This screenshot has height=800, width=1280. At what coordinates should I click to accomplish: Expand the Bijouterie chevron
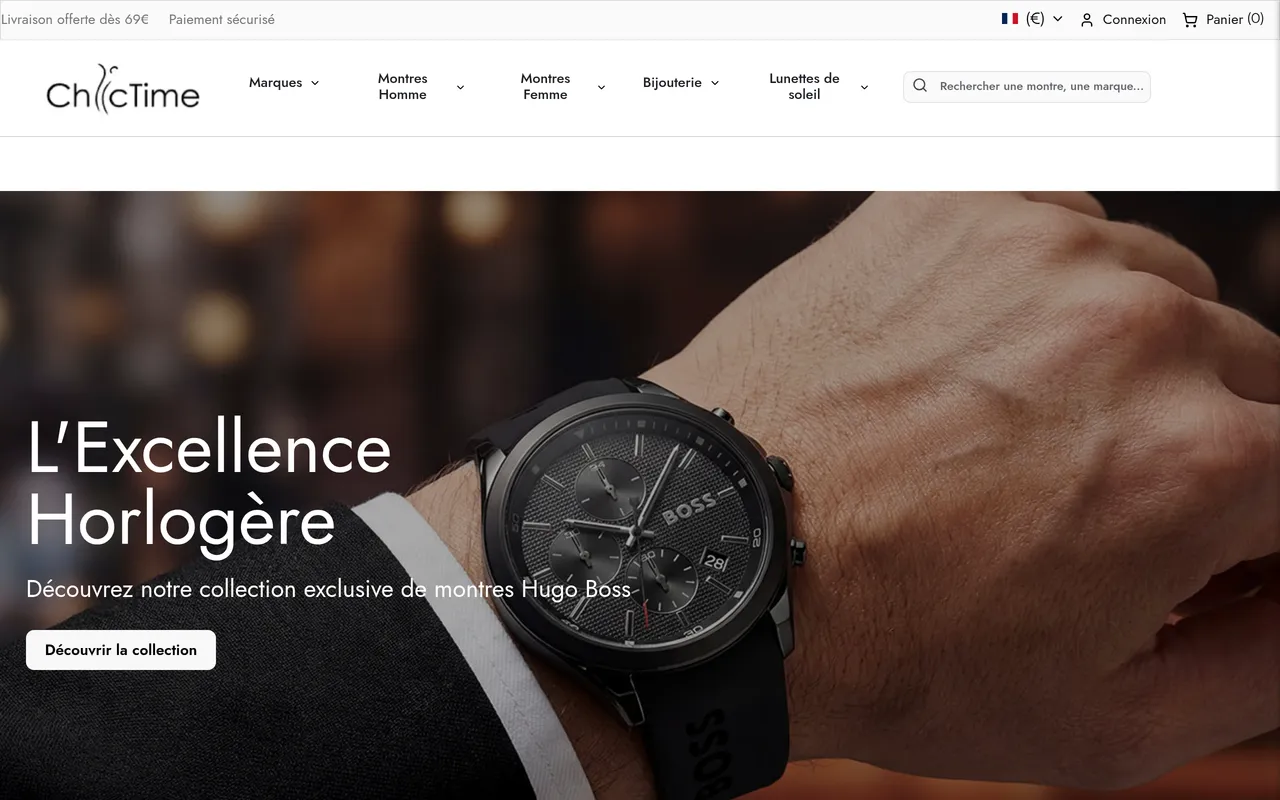(715, 83)
